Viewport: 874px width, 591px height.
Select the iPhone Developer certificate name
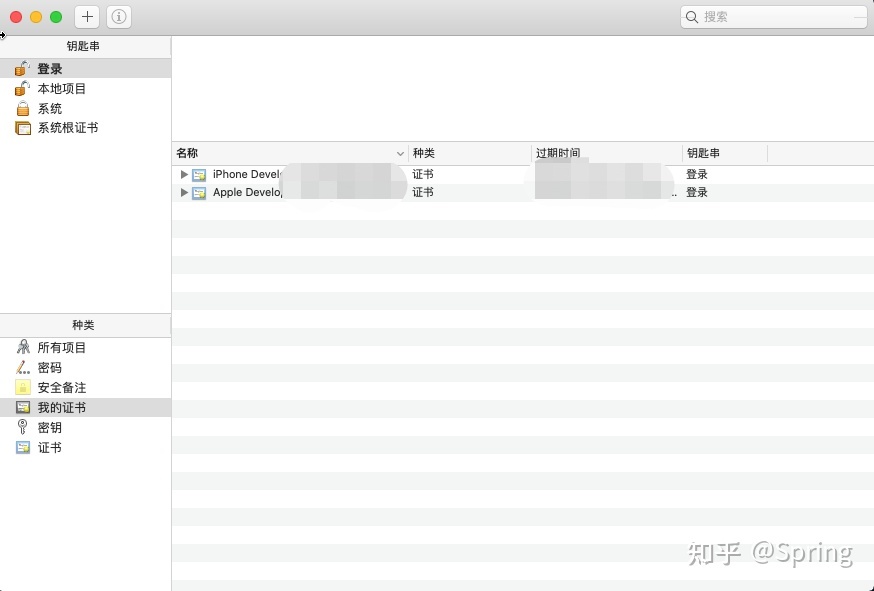pos(247,175)
